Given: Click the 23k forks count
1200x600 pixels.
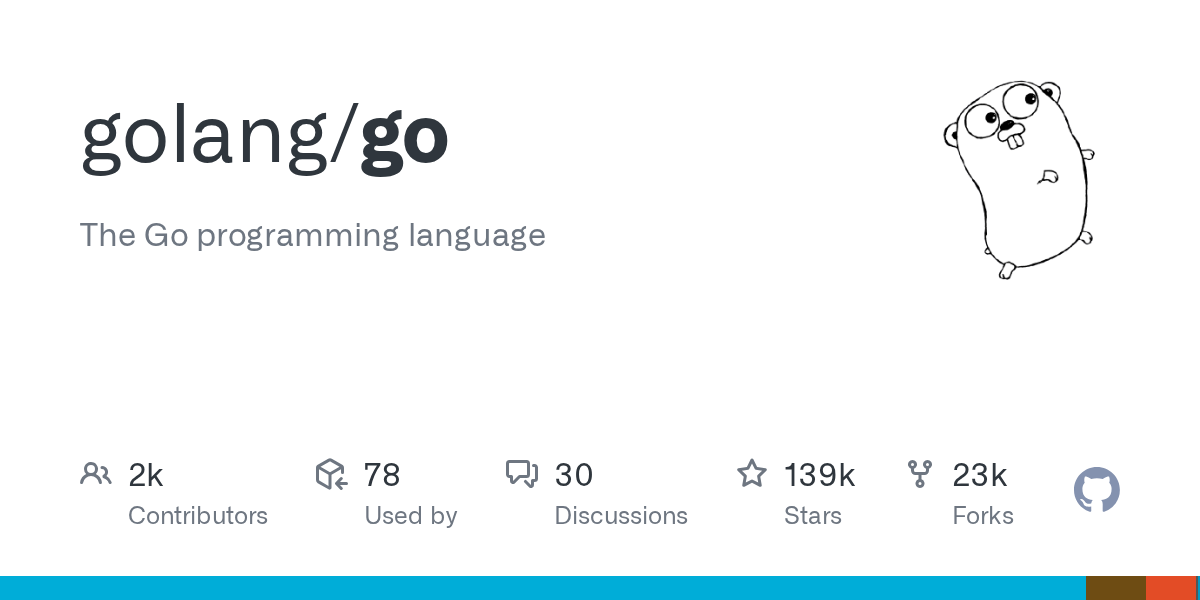Looking at the screenshot, I should click(980, 475).
